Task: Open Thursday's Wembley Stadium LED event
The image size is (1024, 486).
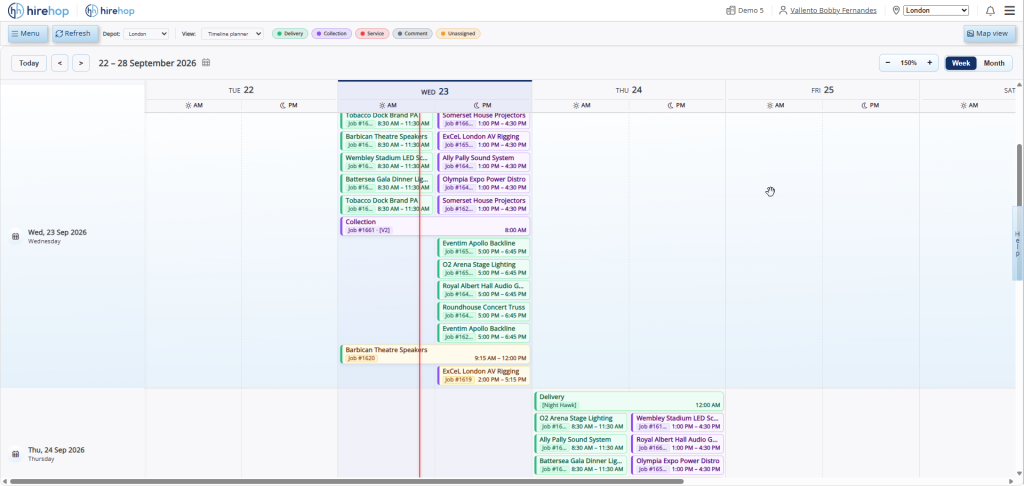Action: [x=677, y=422]
